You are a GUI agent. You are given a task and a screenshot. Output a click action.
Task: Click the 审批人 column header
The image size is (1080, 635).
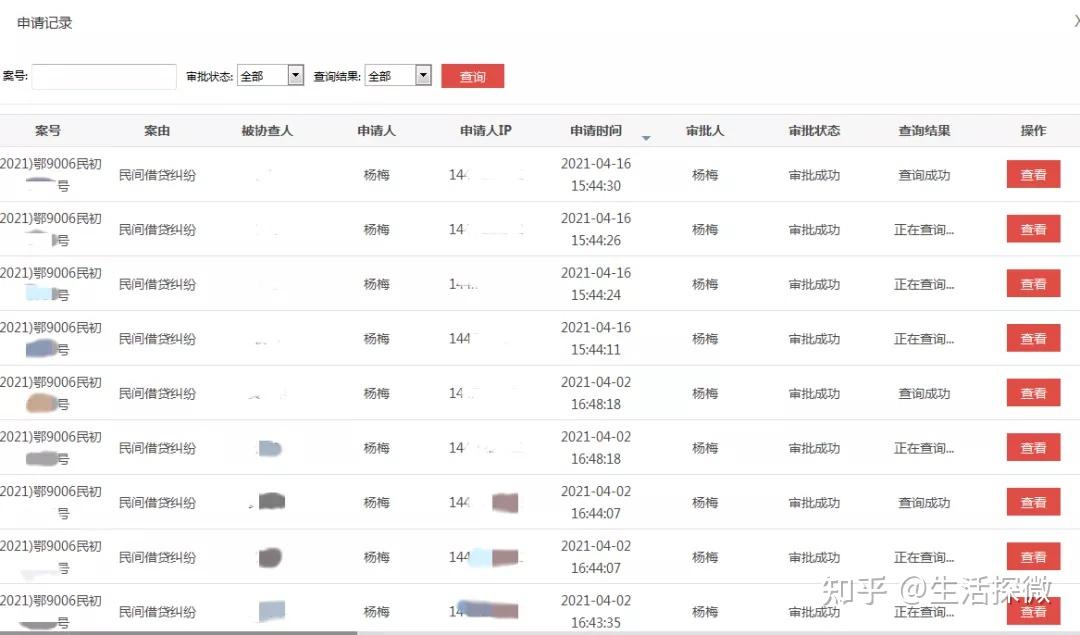point(705,130)
